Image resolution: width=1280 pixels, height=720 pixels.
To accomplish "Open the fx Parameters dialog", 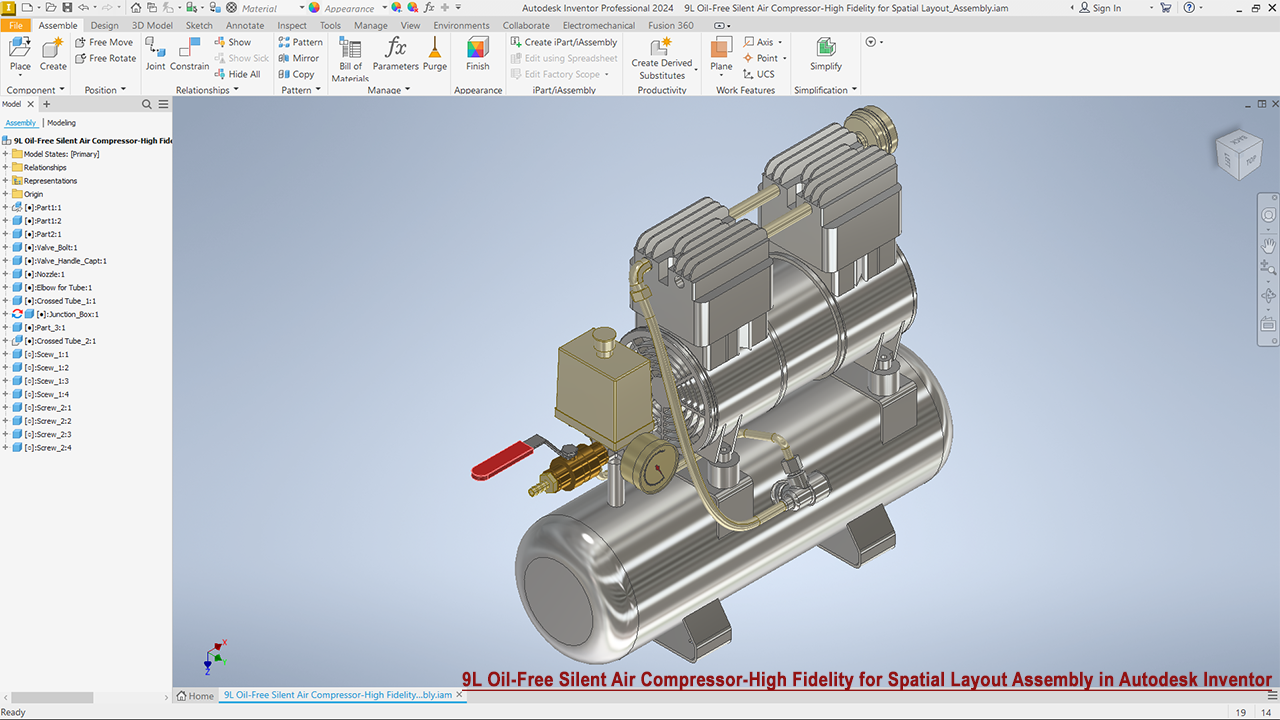I will pyautogui.click(x=396, y=54).
